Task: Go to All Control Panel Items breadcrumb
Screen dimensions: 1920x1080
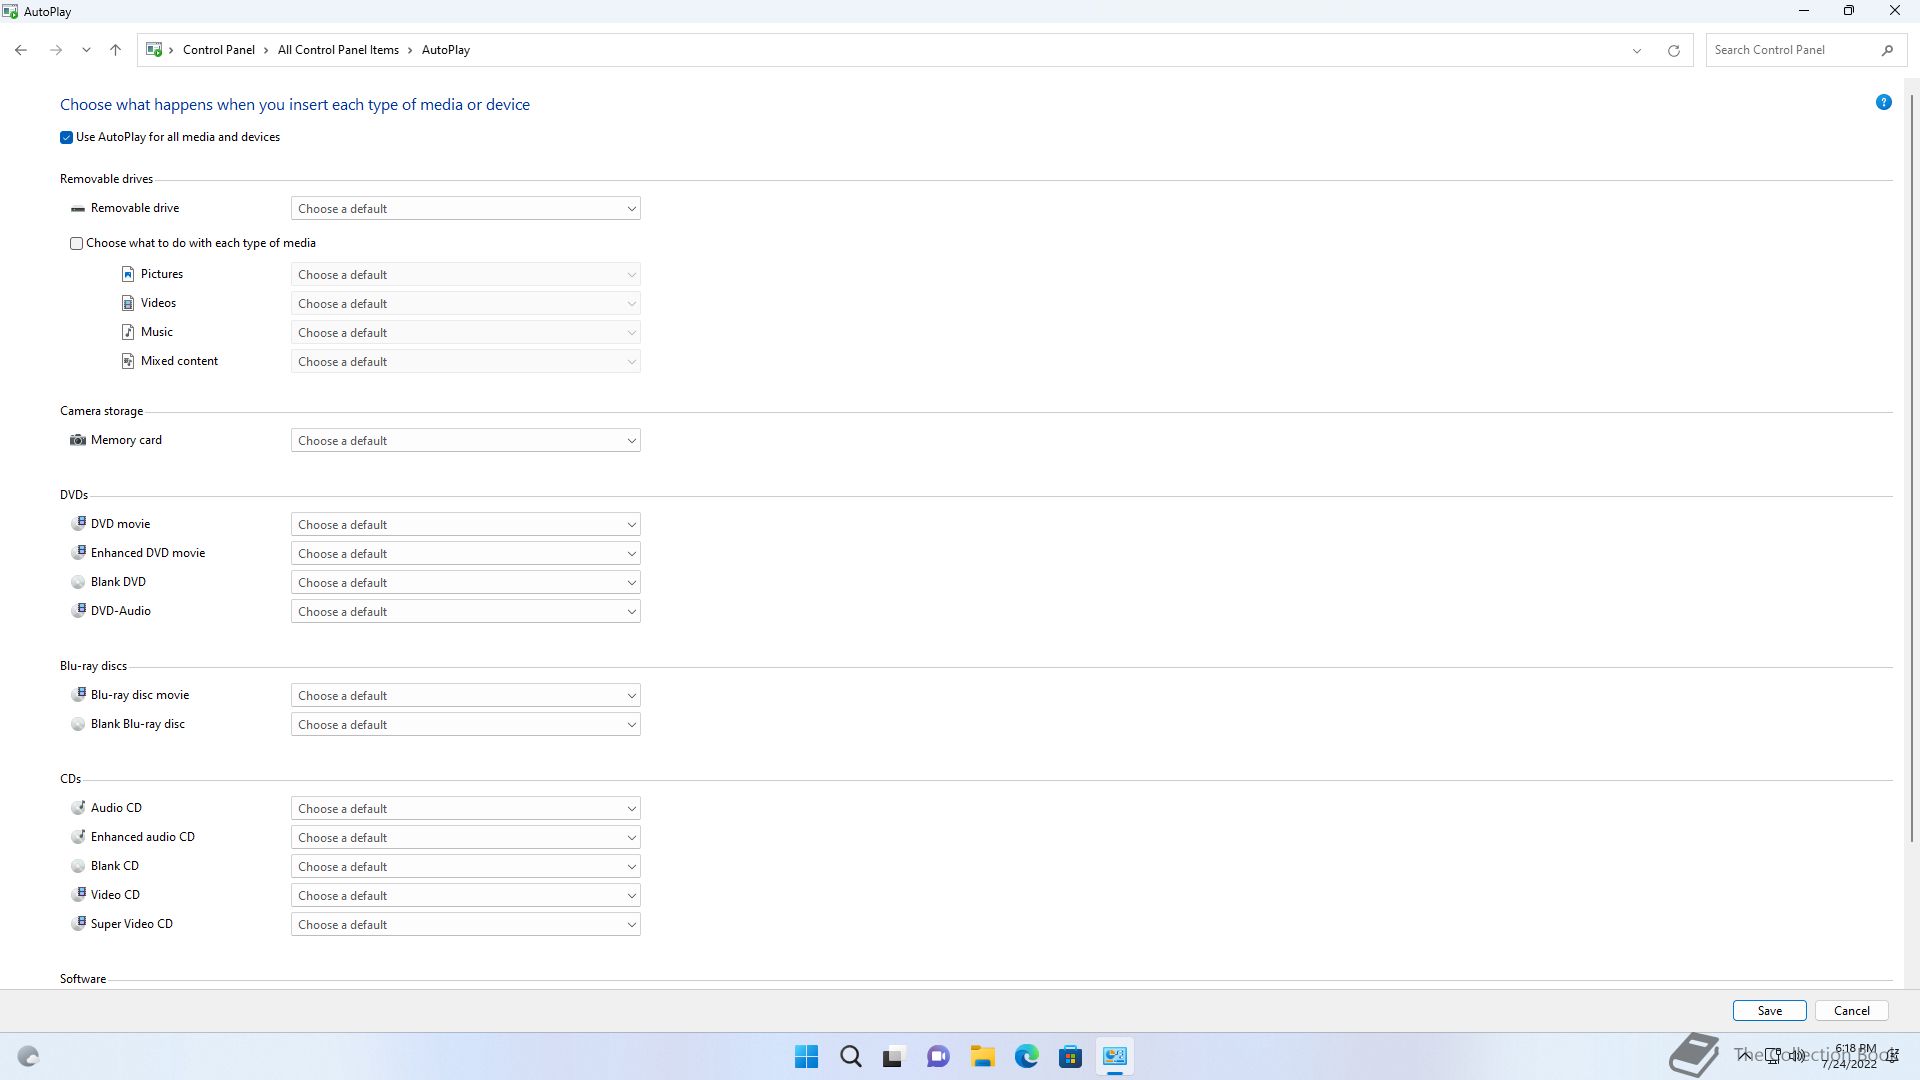Action: click(x=338, y=50)
